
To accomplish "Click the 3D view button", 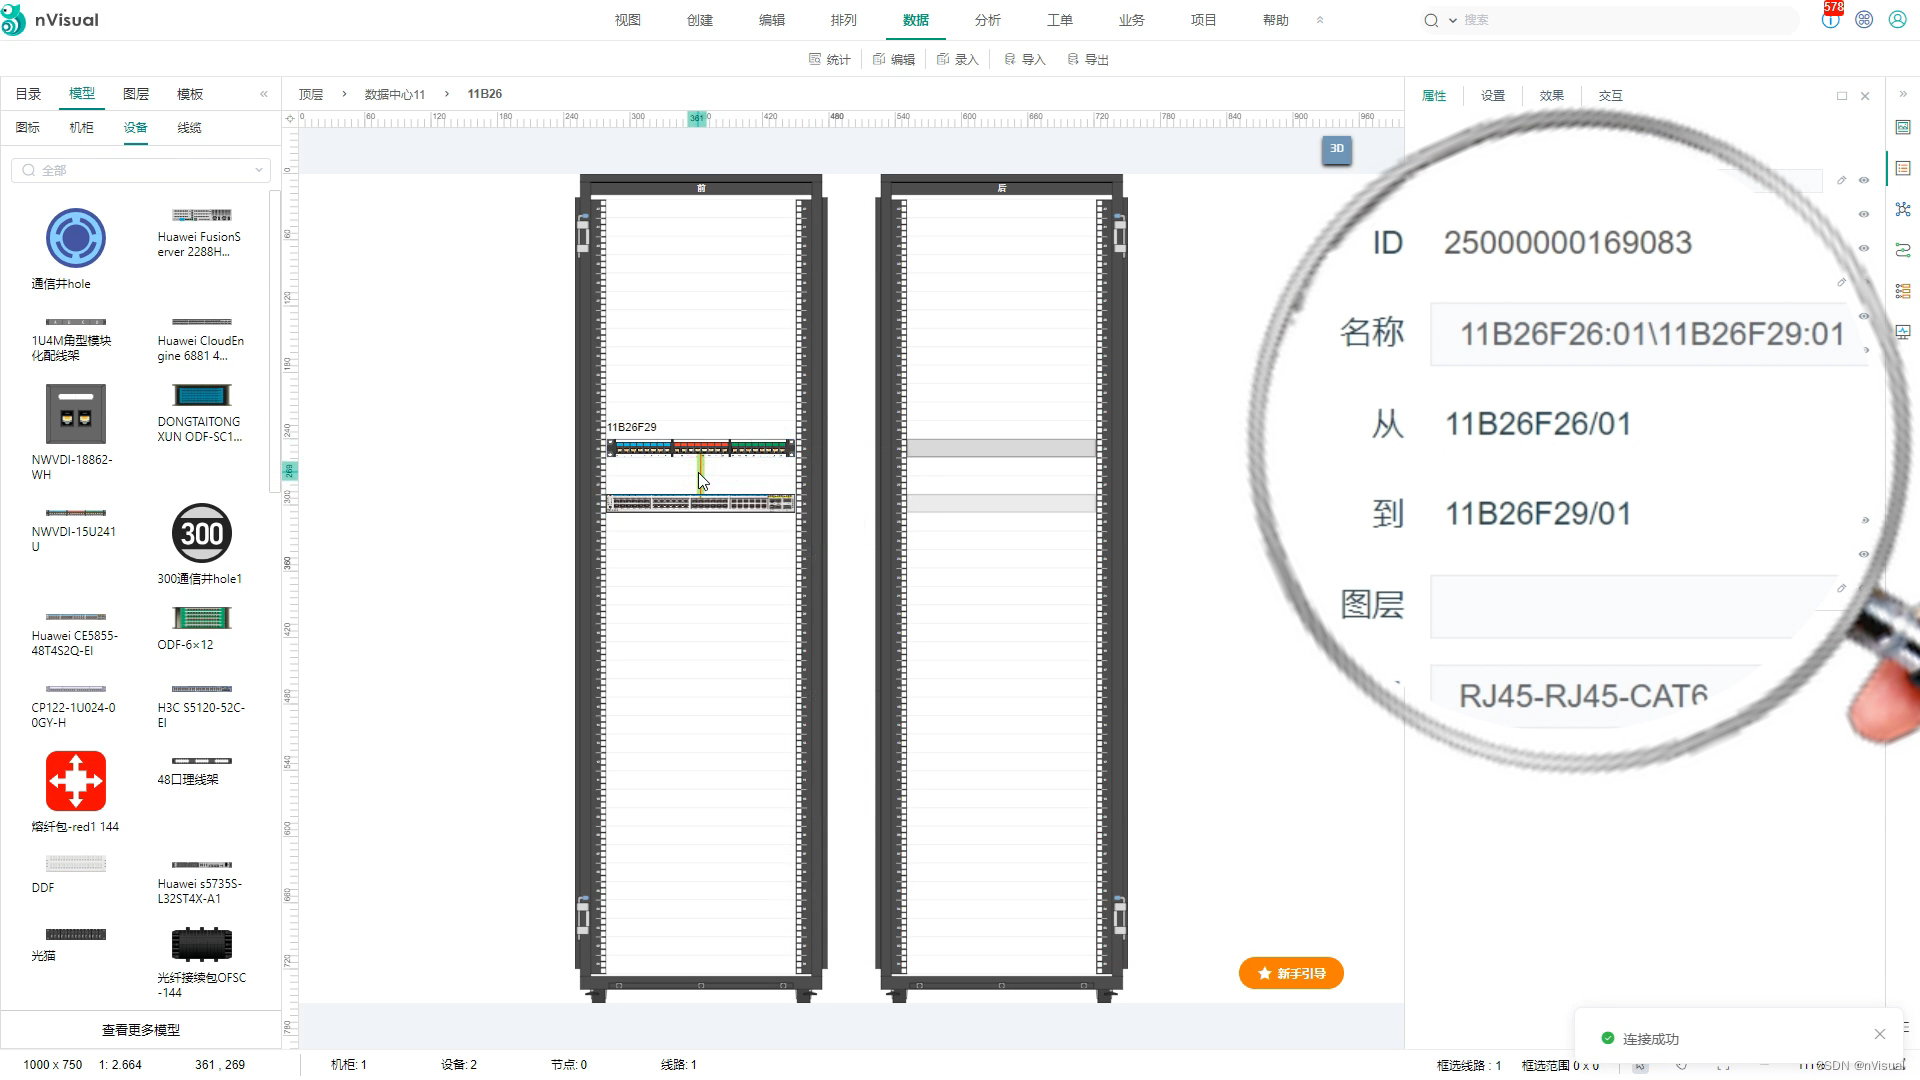I will (1336, 149).
